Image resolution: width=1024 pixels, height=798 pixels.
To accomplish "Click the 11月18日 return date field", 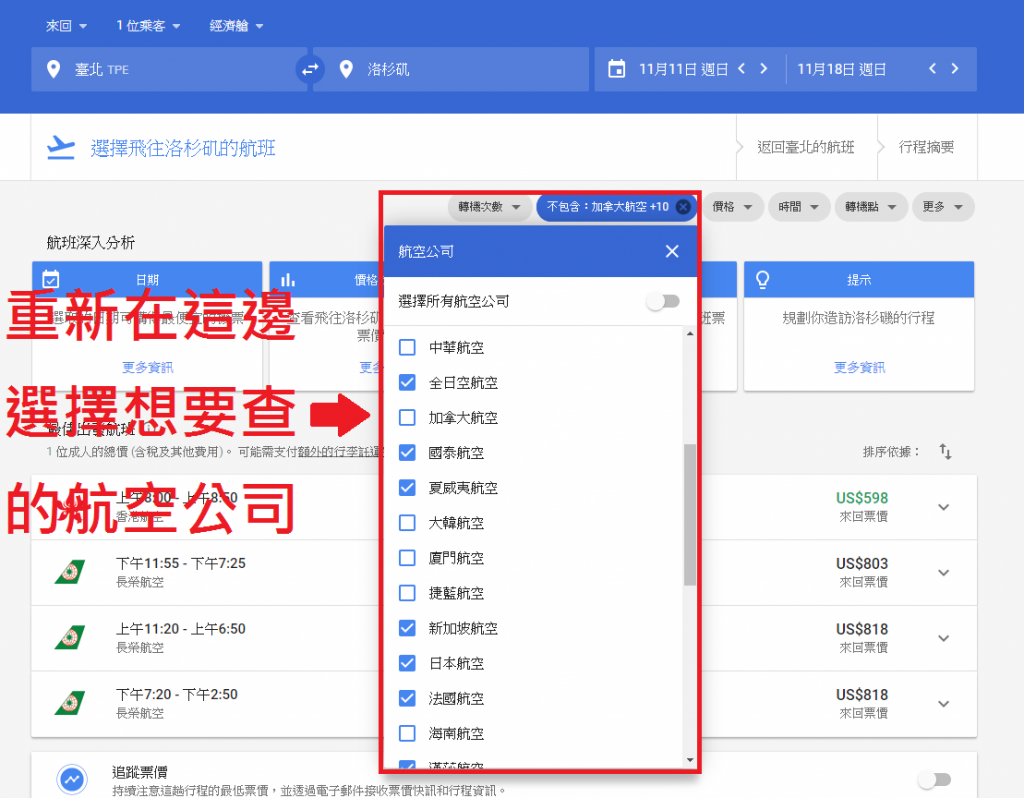I will click(842, 69).
